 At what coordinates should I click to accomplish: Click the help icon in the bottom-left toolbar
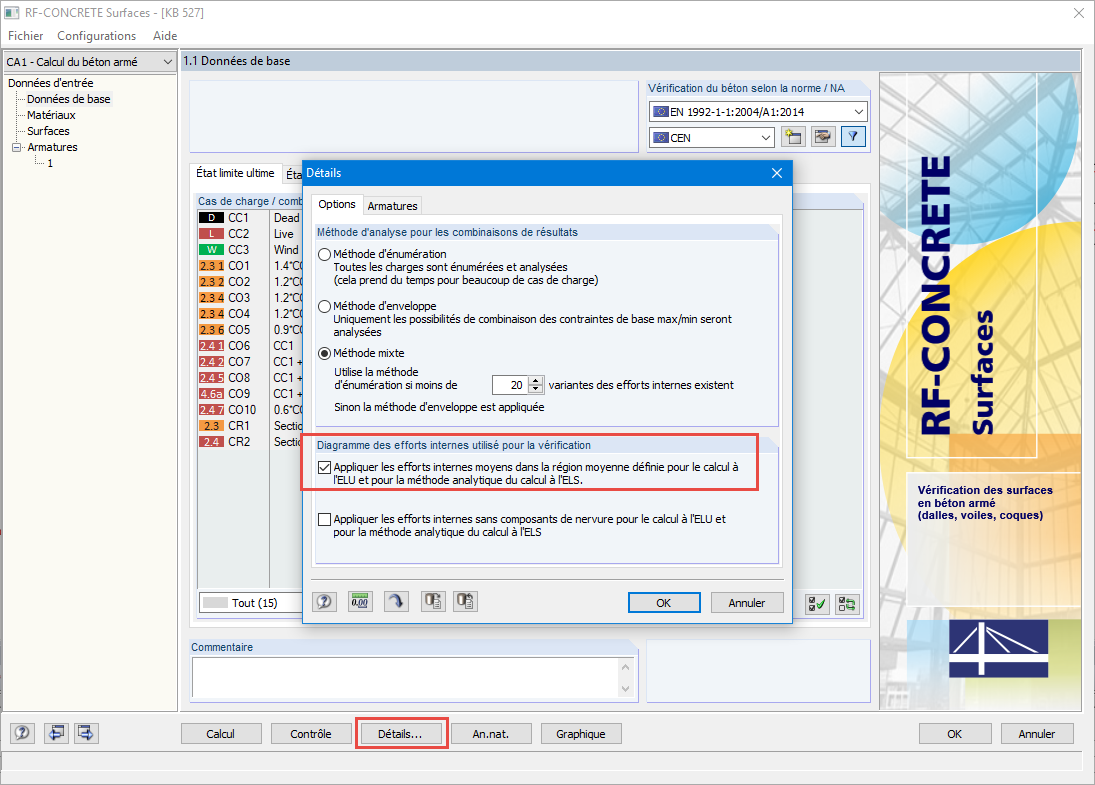point(22,733)
